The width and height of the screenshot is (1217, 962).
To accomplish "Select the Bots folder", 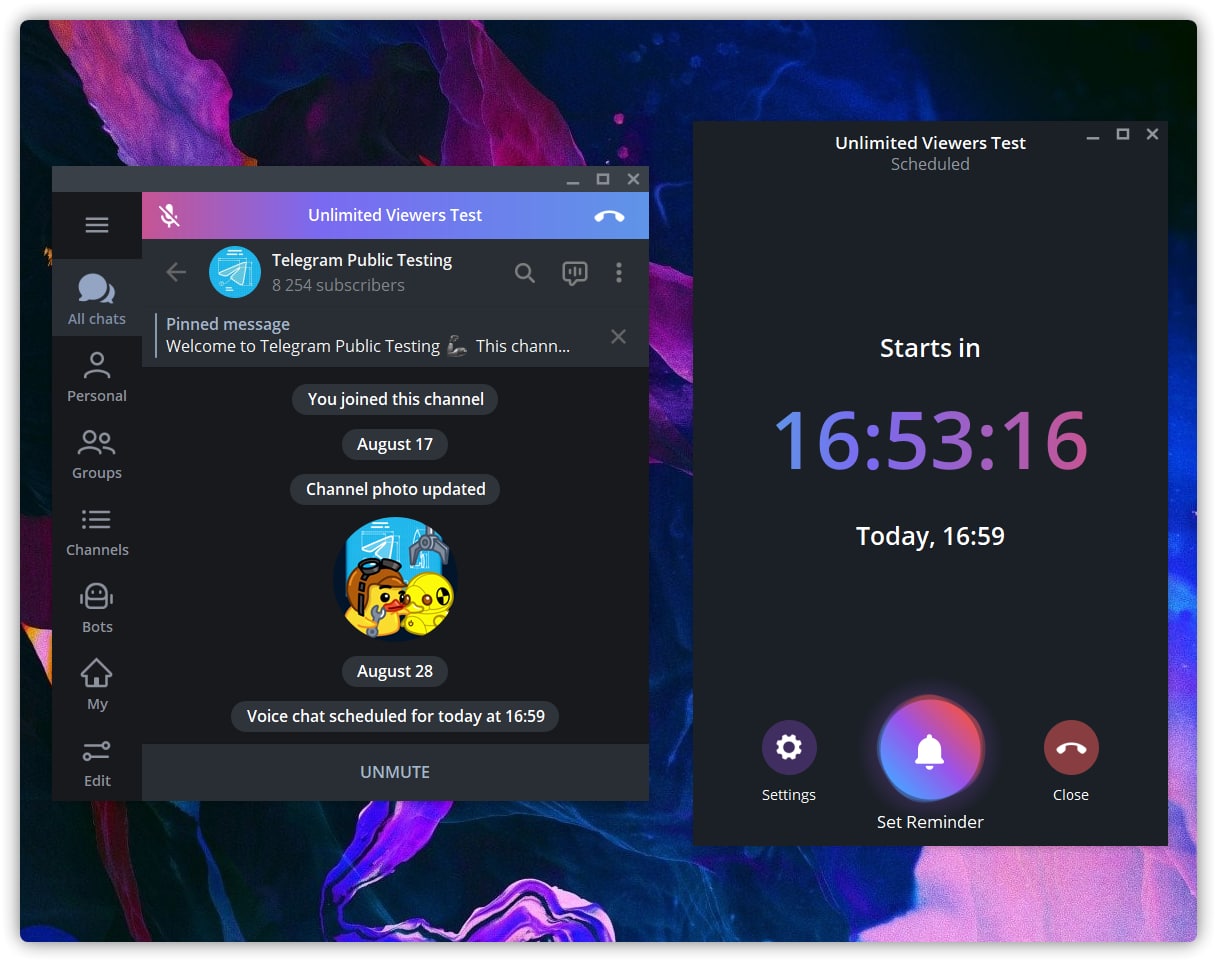I will [x=97, y=607].
